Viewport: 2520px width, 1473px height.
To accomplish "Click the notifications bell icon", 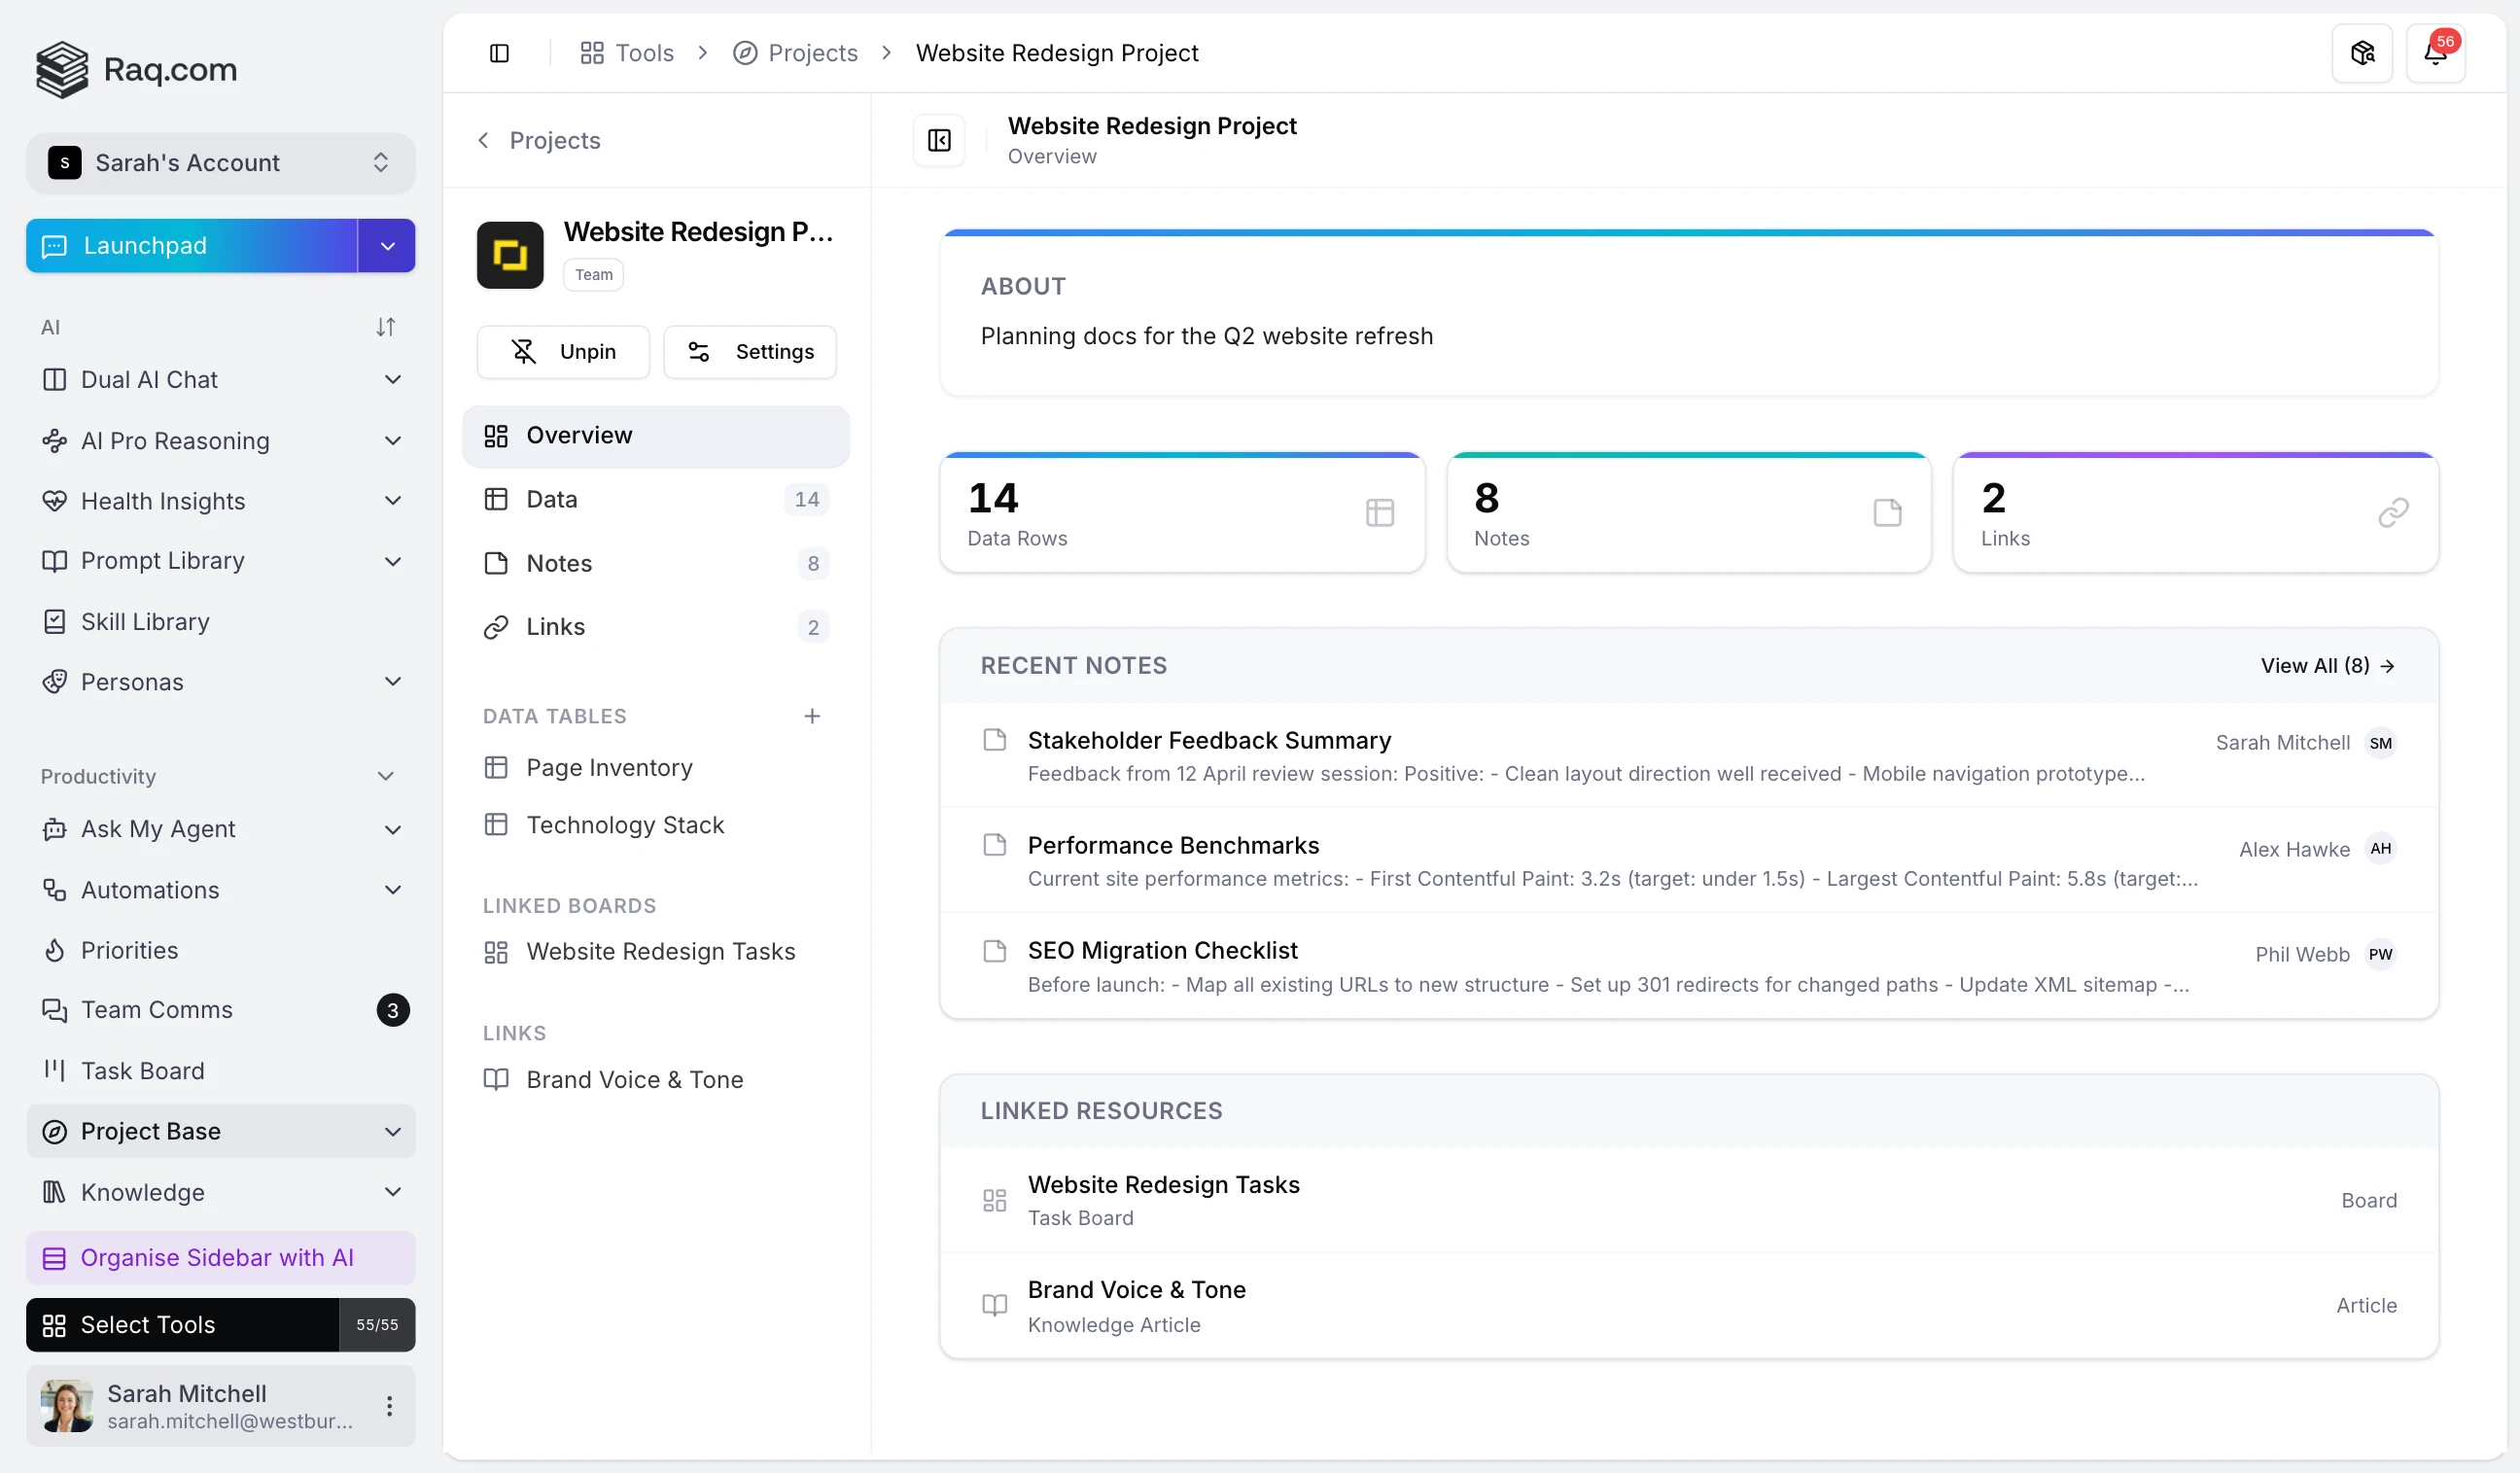I will click(2434, 53).
